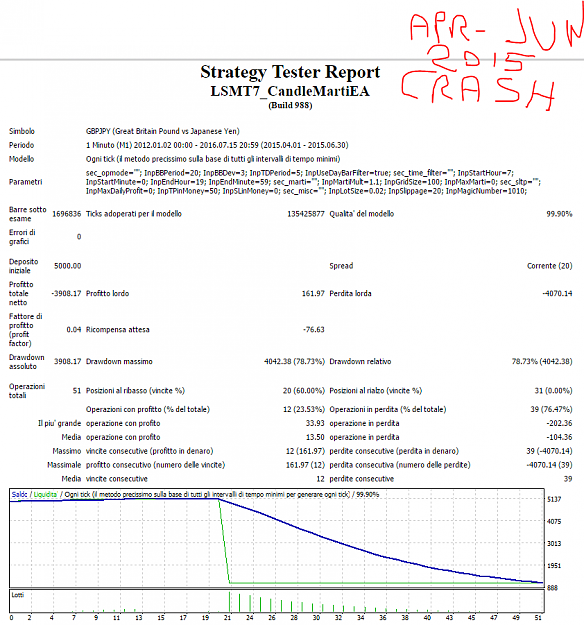Click the 'Modello' label
This screenshot has width=584, height=625.
pyautogui.click(x=22, y=159)
